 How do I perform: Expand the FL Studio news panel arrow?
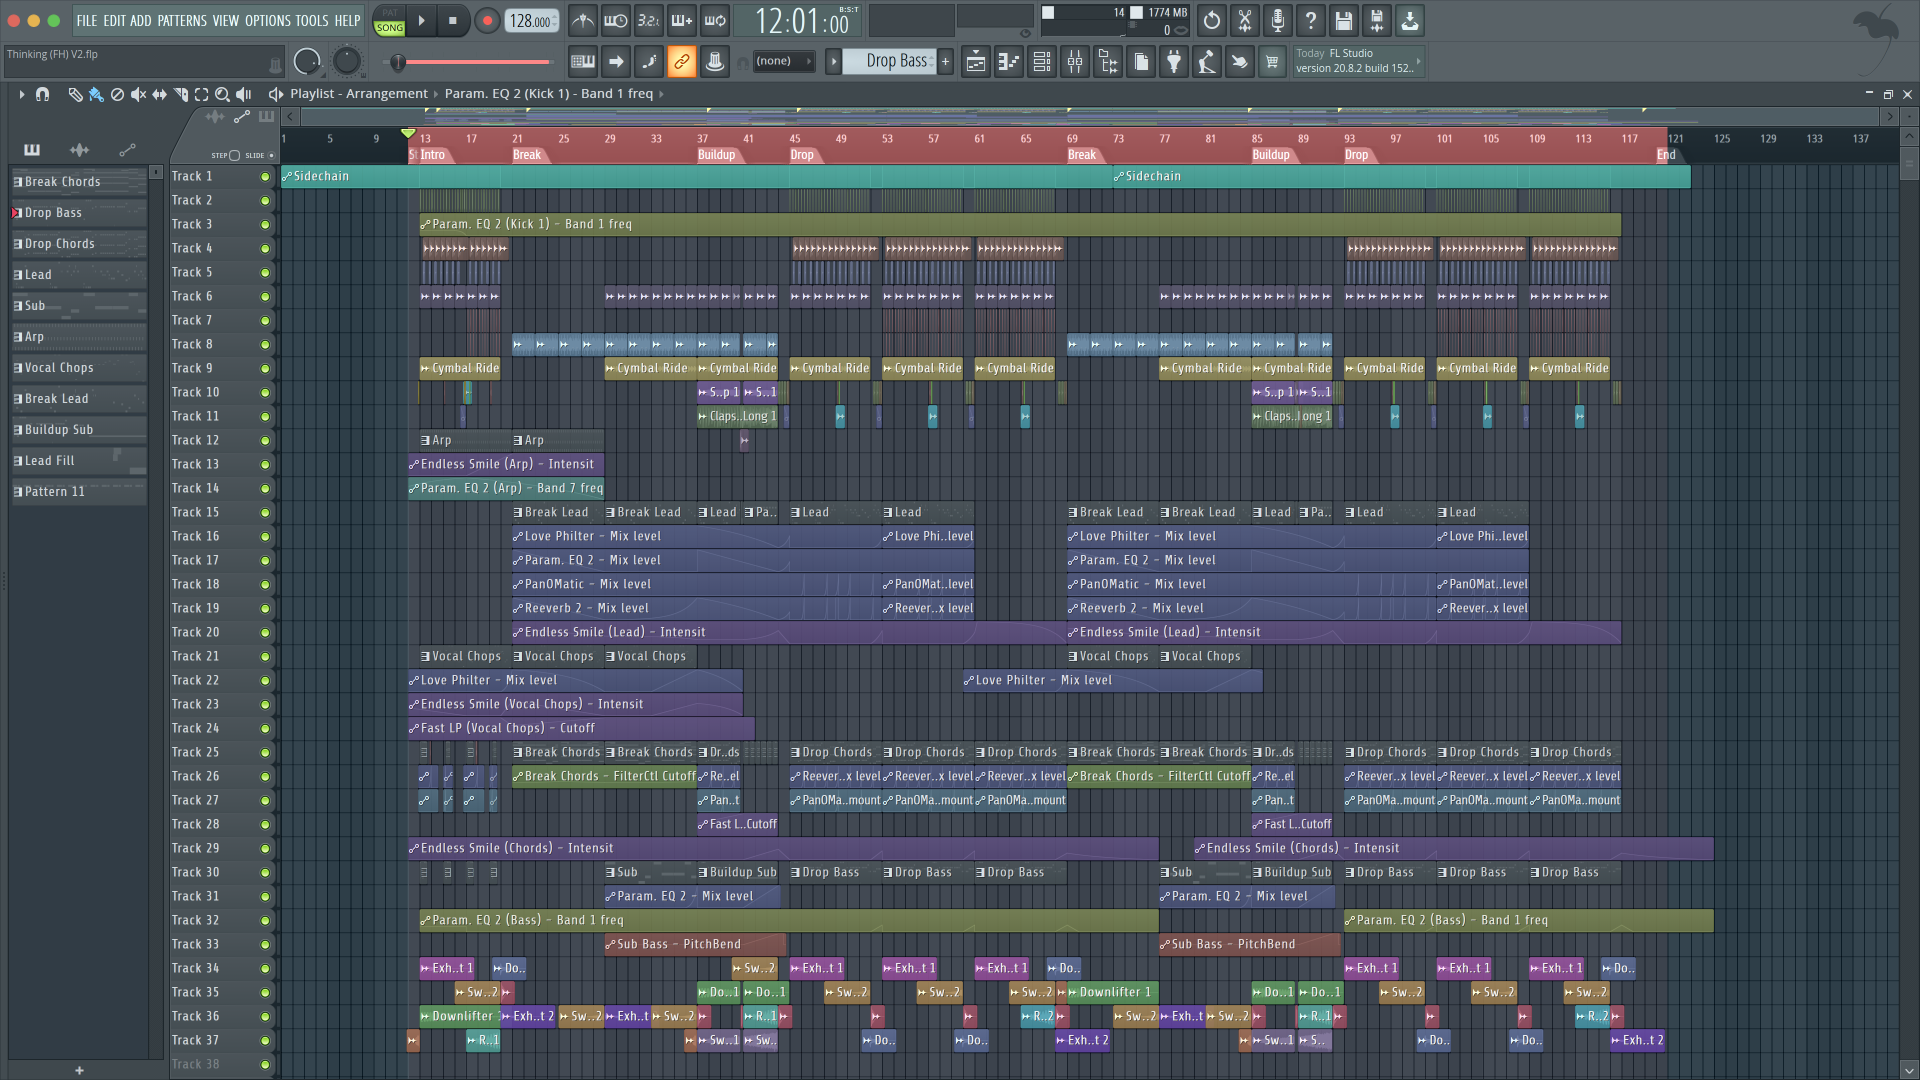(1418, 61)
